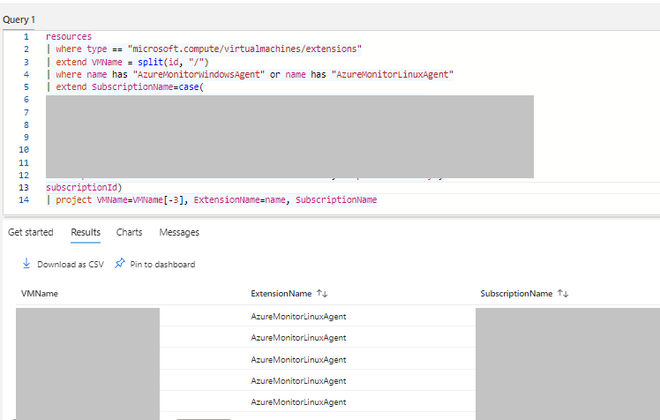Place cursor on the split(id, "/") line
Screen dimensions: 660x420
click(x=127, y=62)
